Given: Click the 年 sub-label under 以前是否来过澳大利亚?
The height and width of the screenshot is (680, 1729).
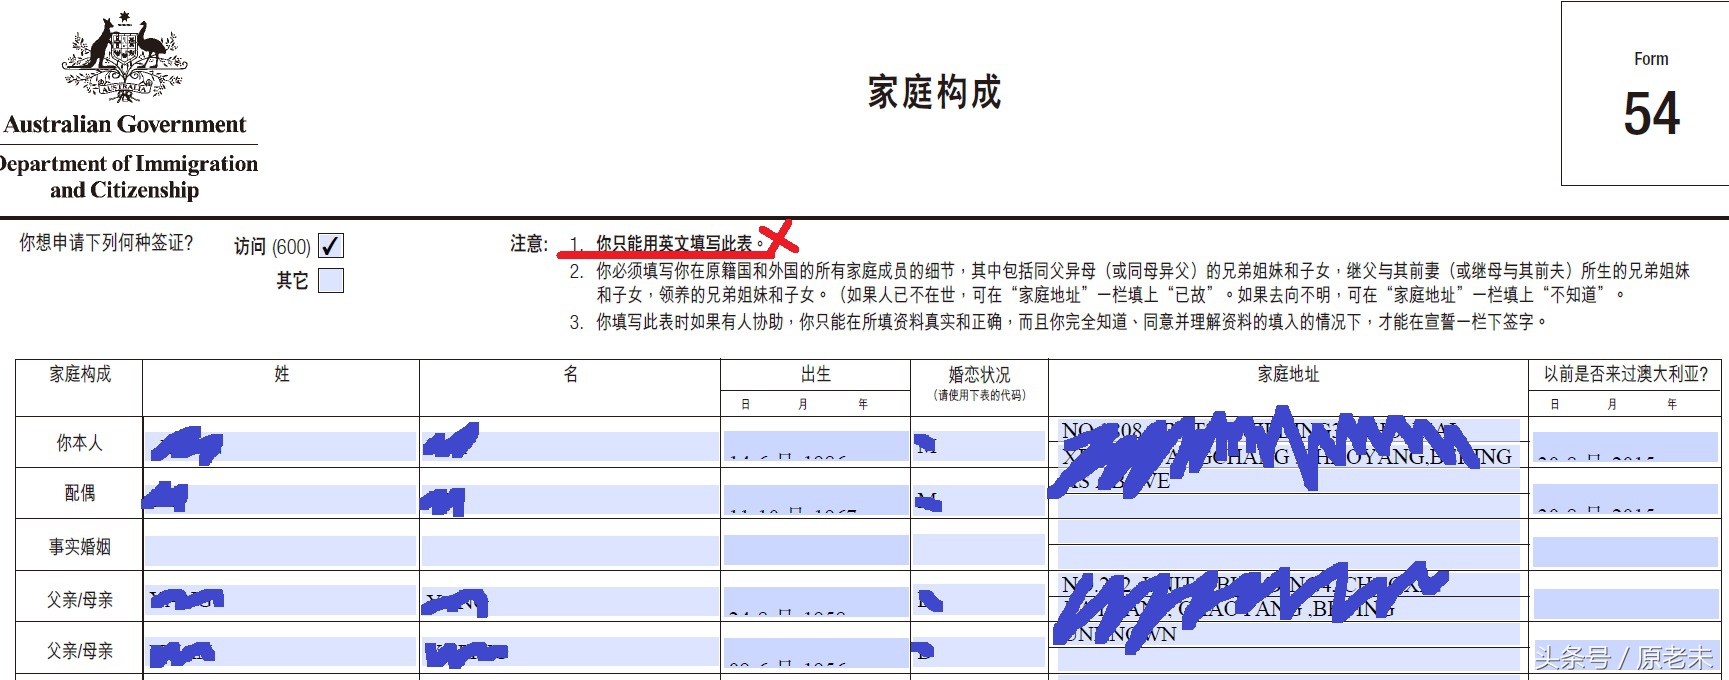Looking at the screenshot, I should (x=1672, y=404).
